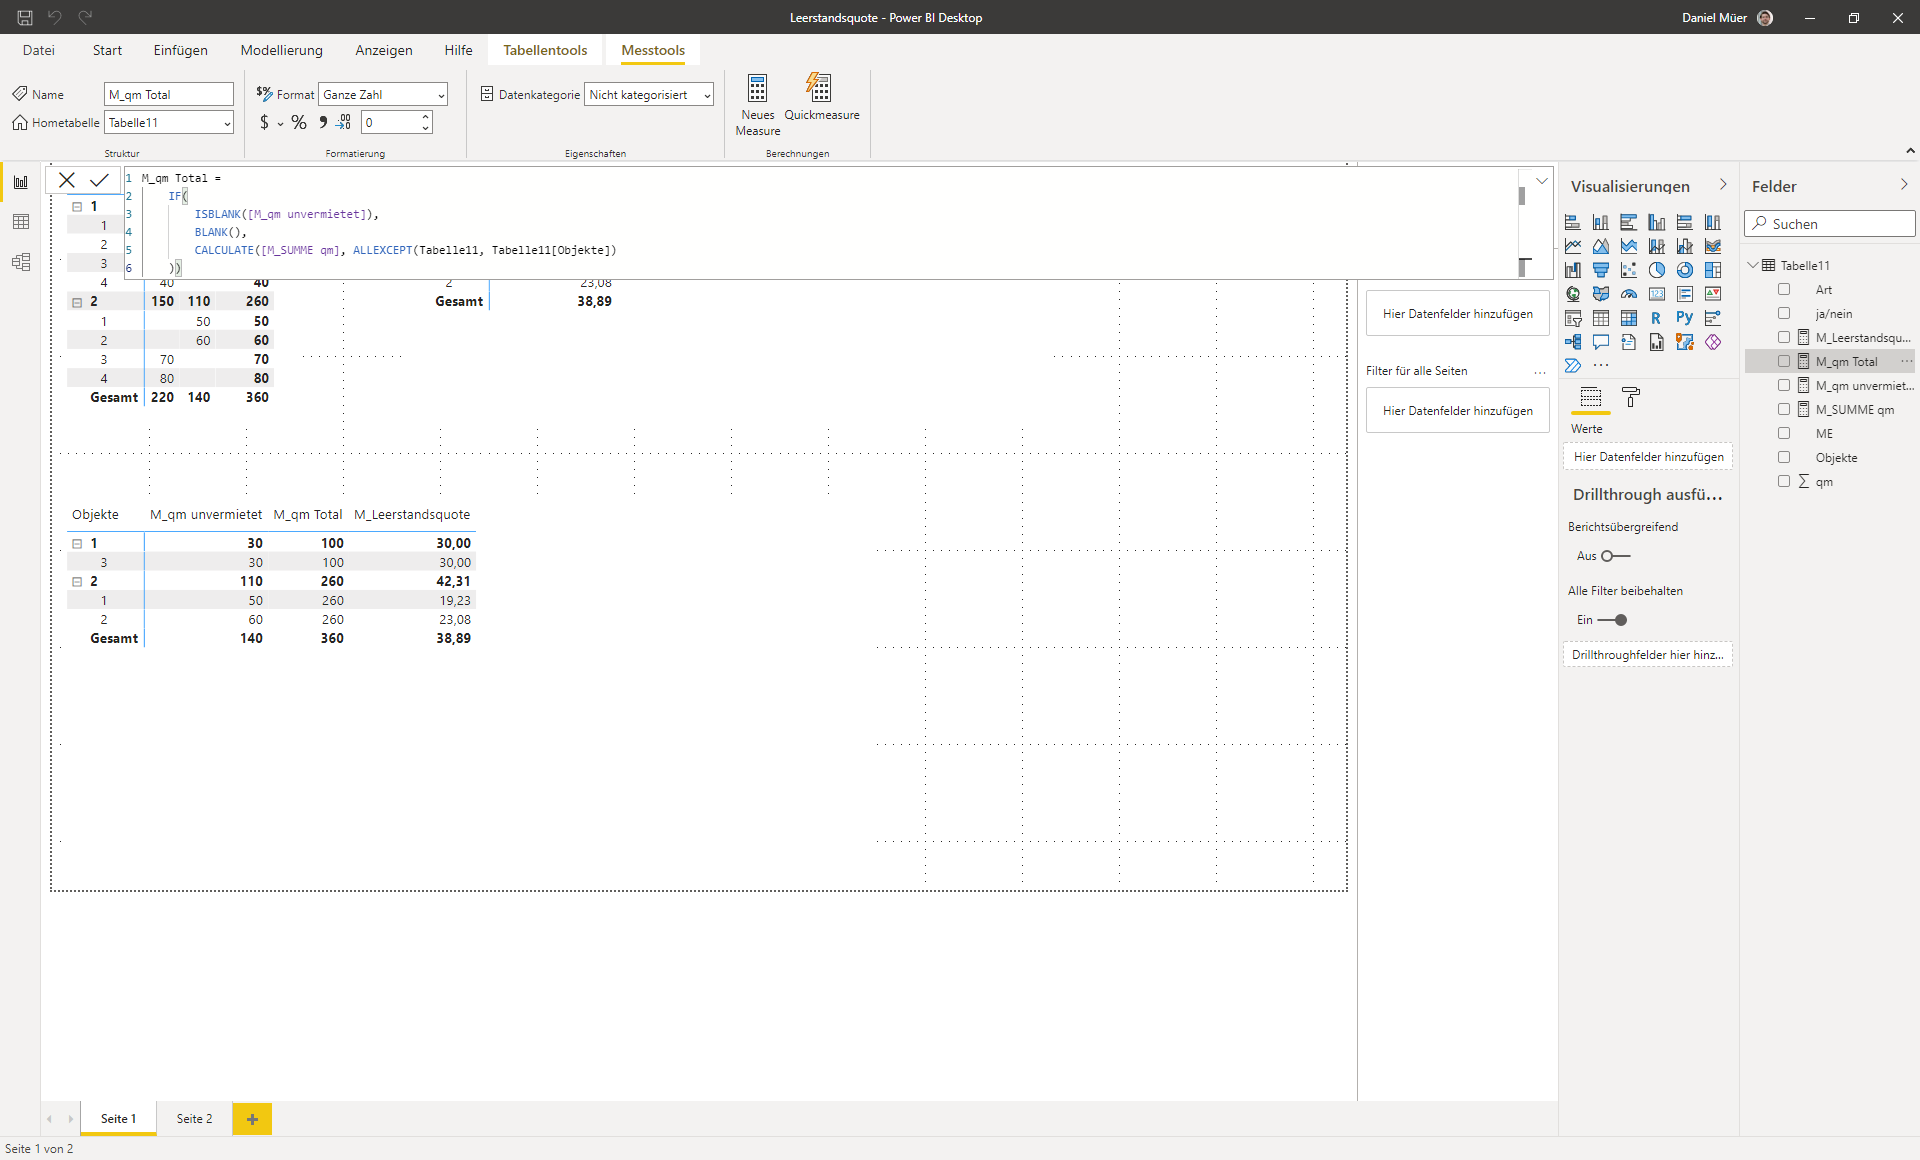Switch to the Data table view
The width and height of the screenshot is (1920, 1160).
[x=21, y=222]
